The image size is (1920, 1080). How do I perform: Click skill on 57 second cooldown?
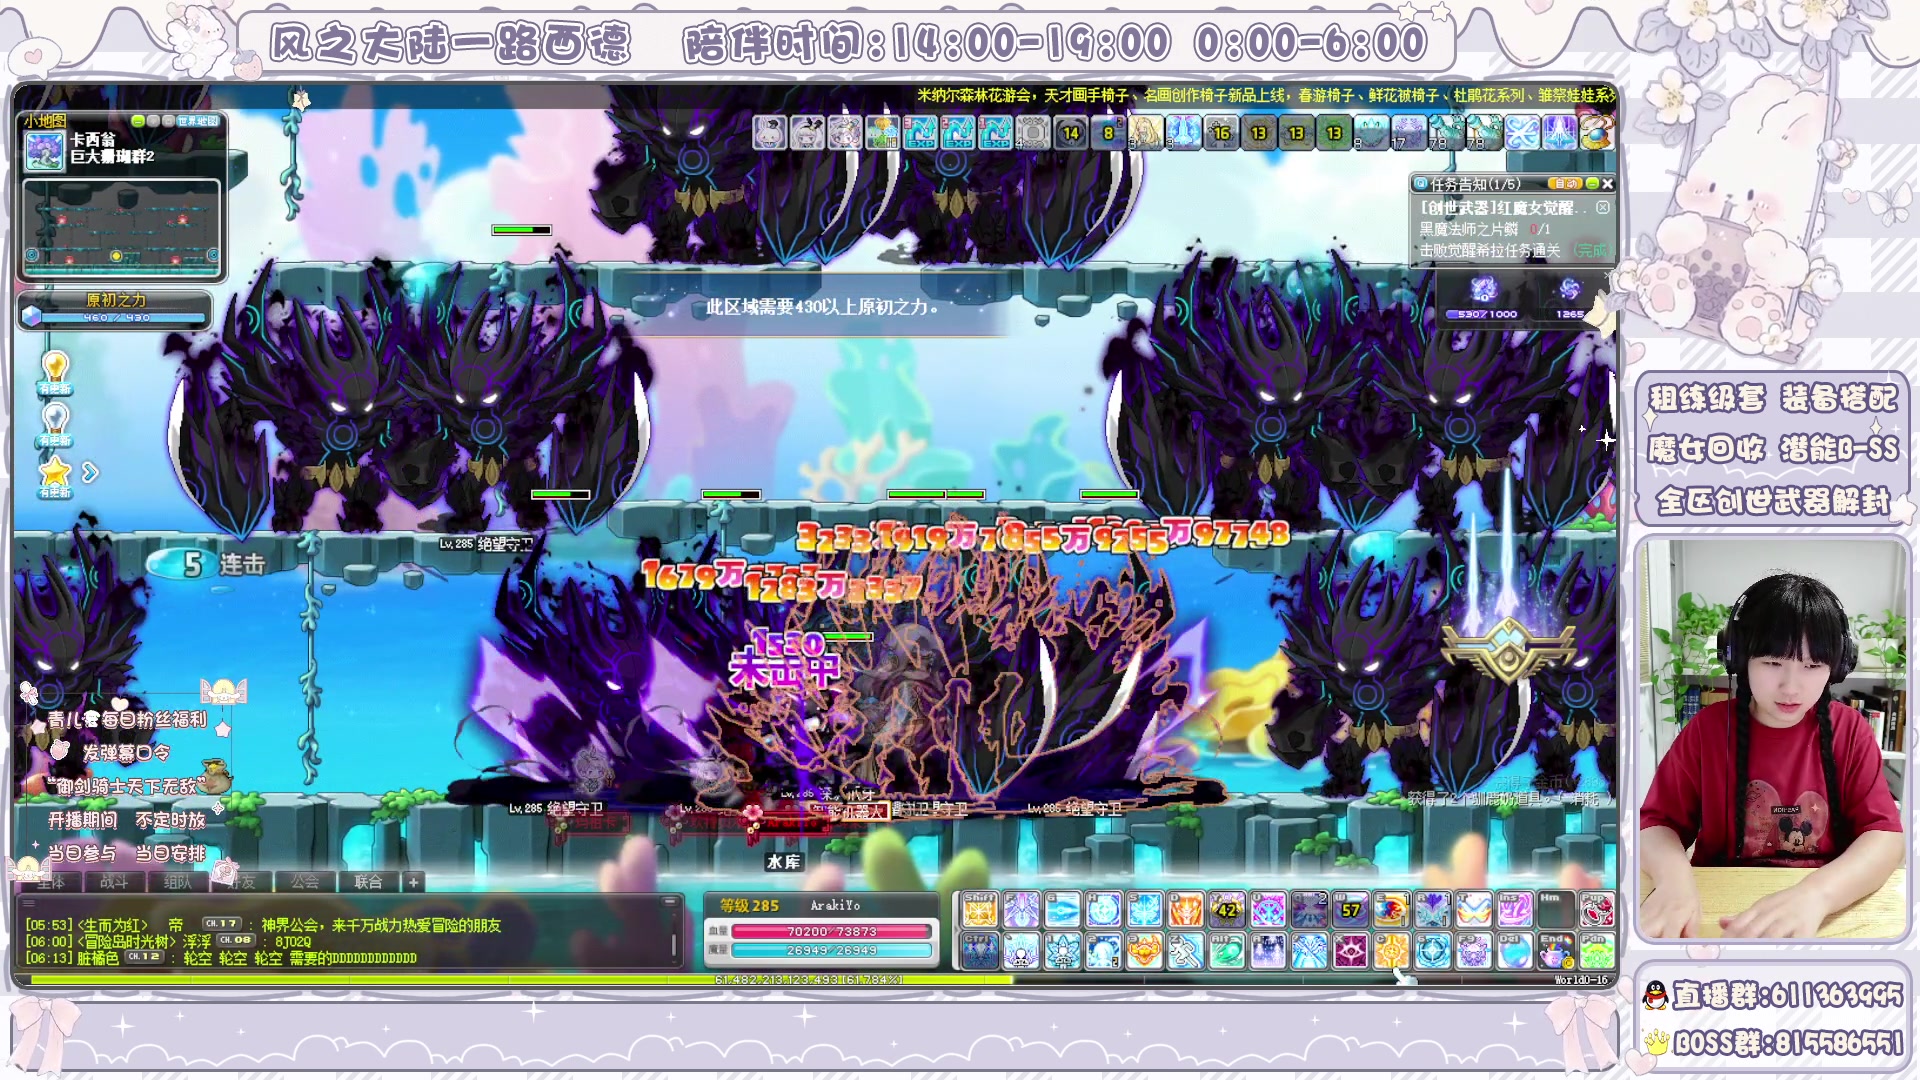tap(1349, 910)
